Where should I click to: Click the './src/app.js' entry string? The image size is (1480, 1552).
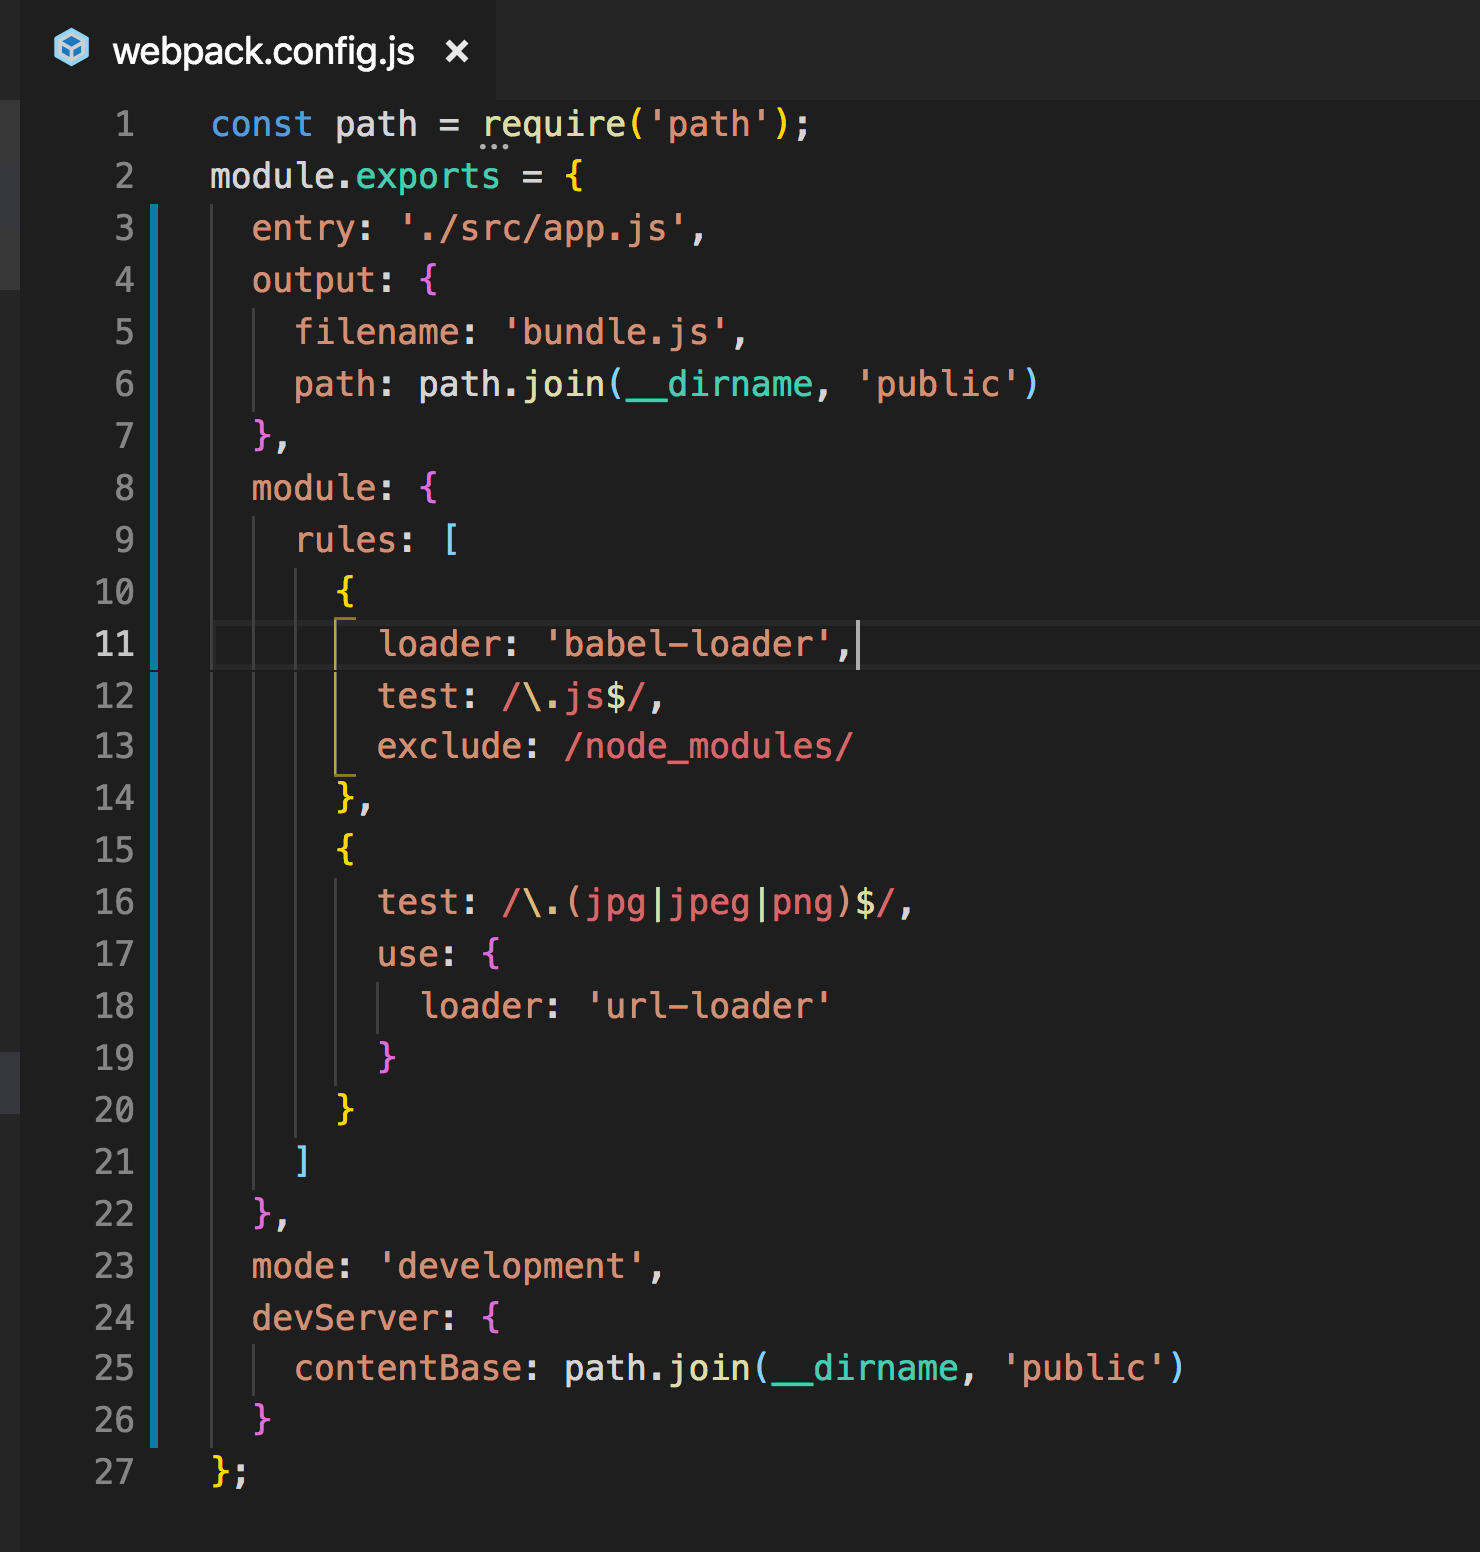(544, 228)
